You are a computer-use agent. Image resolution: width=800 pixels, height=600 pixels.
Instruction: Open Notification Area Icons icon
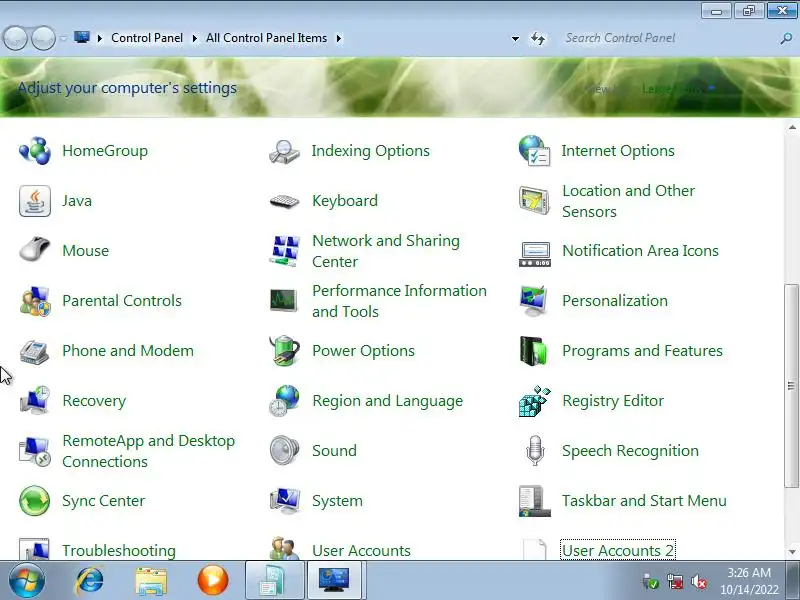point(534,254)
